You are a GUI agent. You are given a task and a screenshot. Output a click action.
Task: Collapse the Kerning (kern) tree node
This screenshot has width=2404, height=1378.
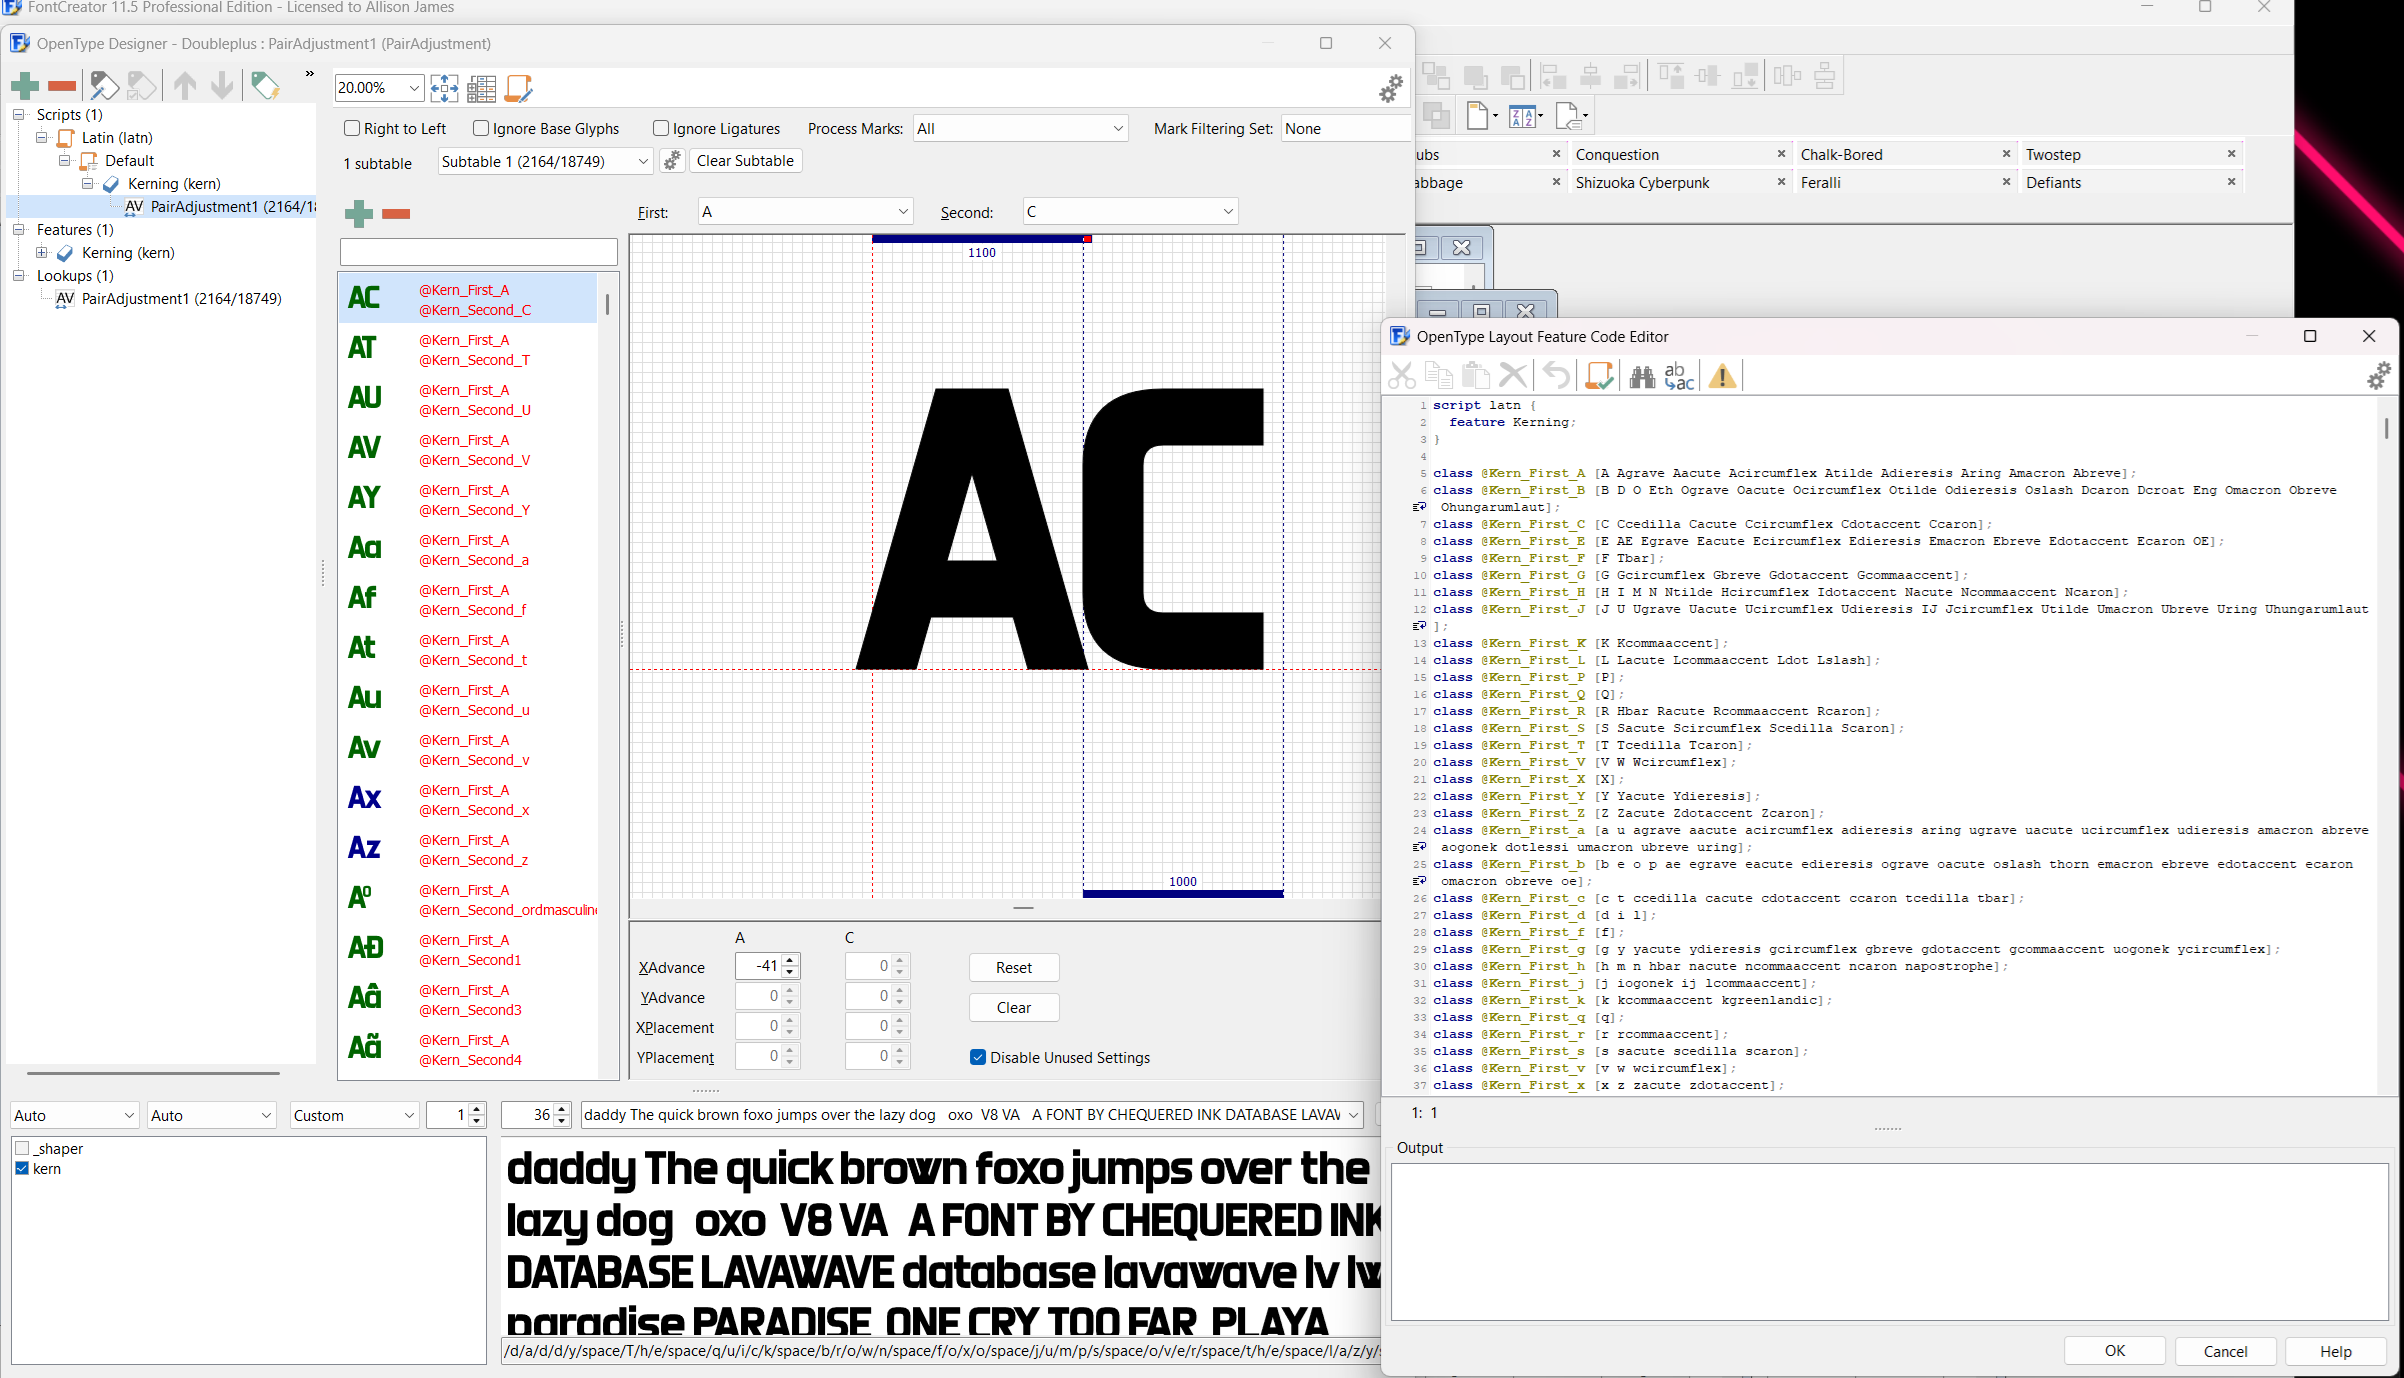[88, 183]
